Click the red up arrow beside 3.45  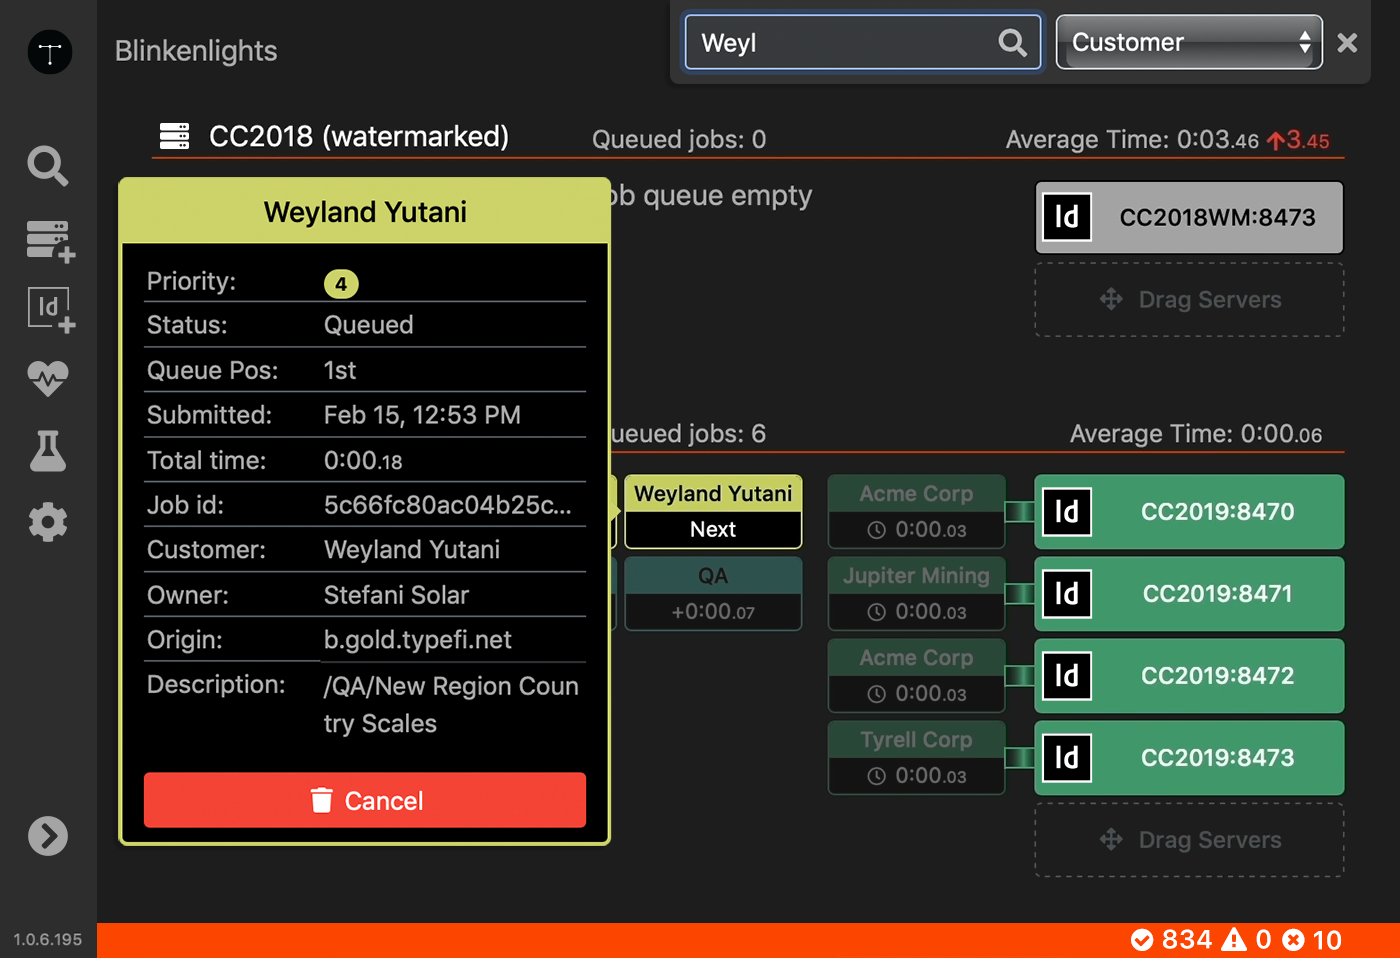[1276, 141]
